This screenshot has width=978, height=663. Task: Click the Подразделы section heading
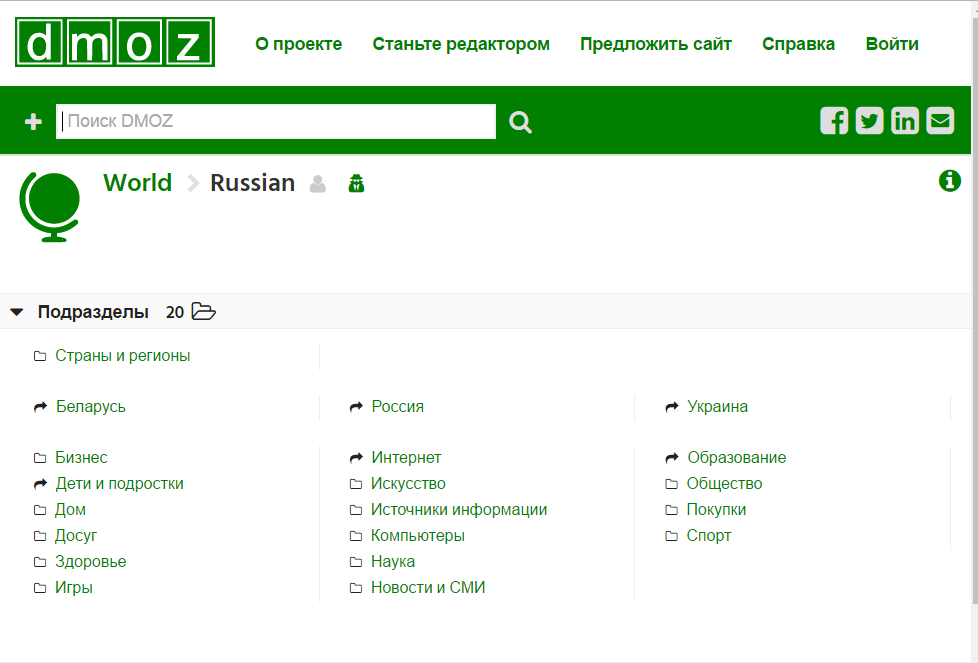[x=93, y=312]
